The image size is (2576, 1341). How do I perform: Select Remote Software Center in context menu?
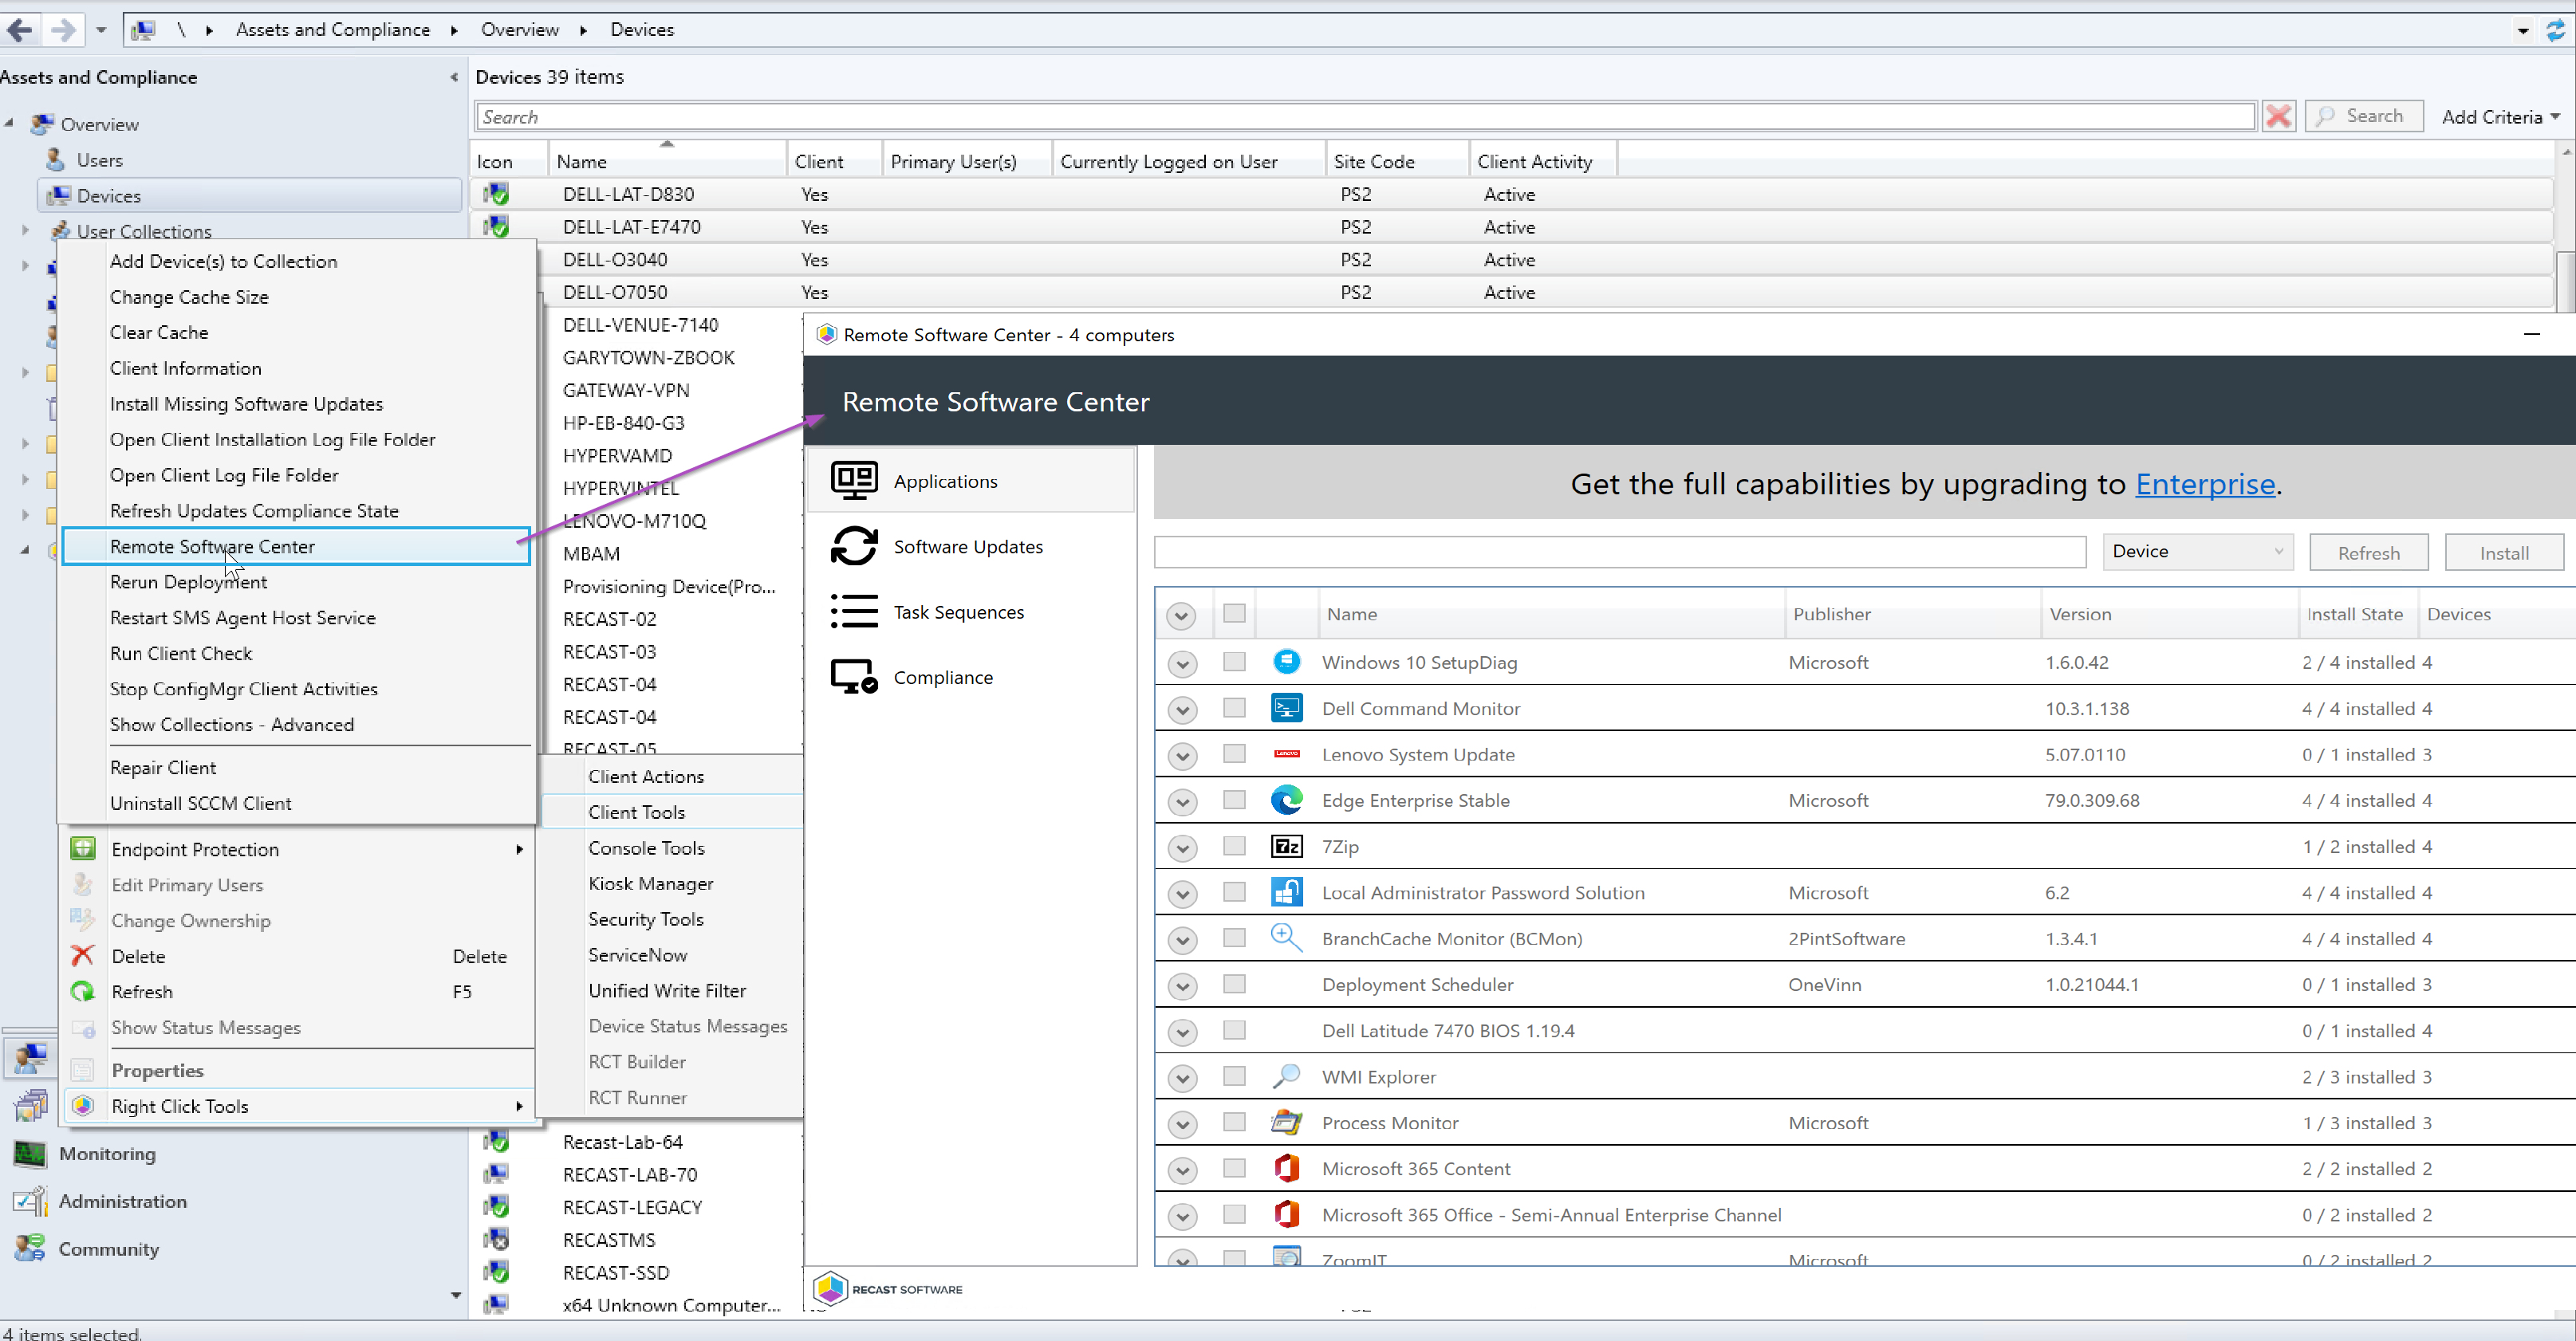[x=296, y=546]
